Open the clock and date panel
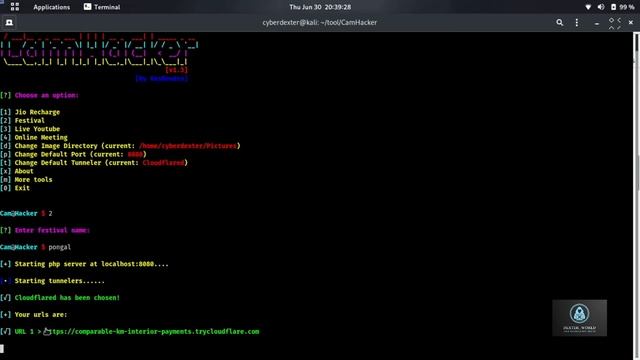The height and width of the screenshot is (360, 640). [x=320, y=7]
